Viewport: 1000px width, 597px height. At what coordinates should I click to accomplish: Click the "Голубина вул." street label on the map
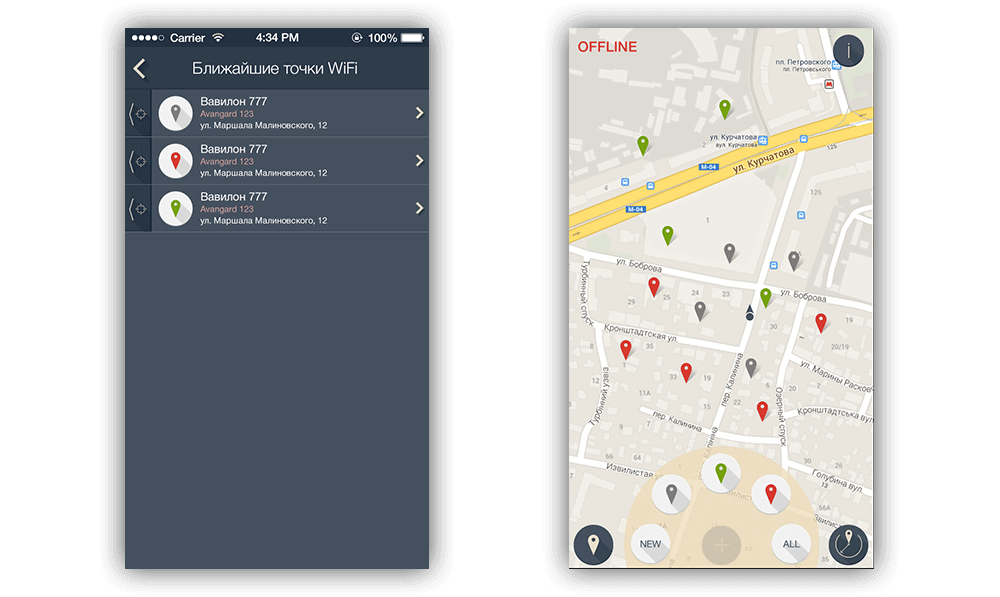point(837,481)
